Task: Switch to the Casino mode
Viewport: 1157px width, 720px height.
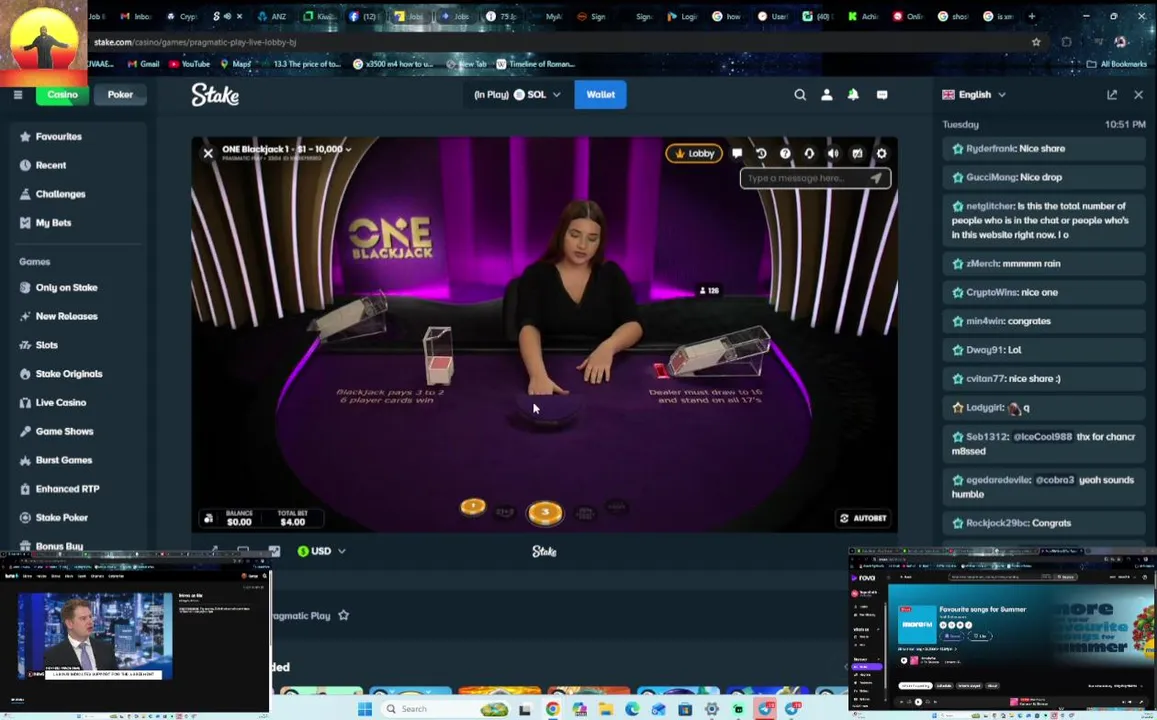Action: click(x=62, y=94)
